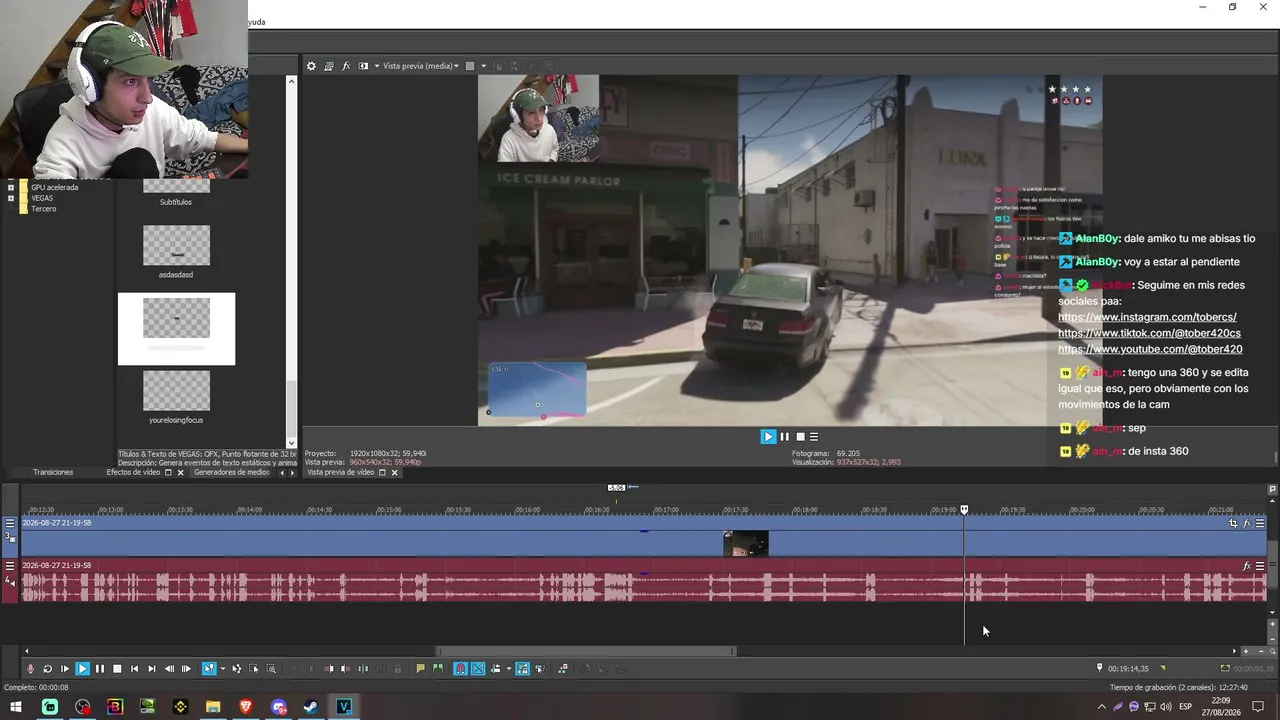Expand the VEGAS folder in tree

coord(11,198)
